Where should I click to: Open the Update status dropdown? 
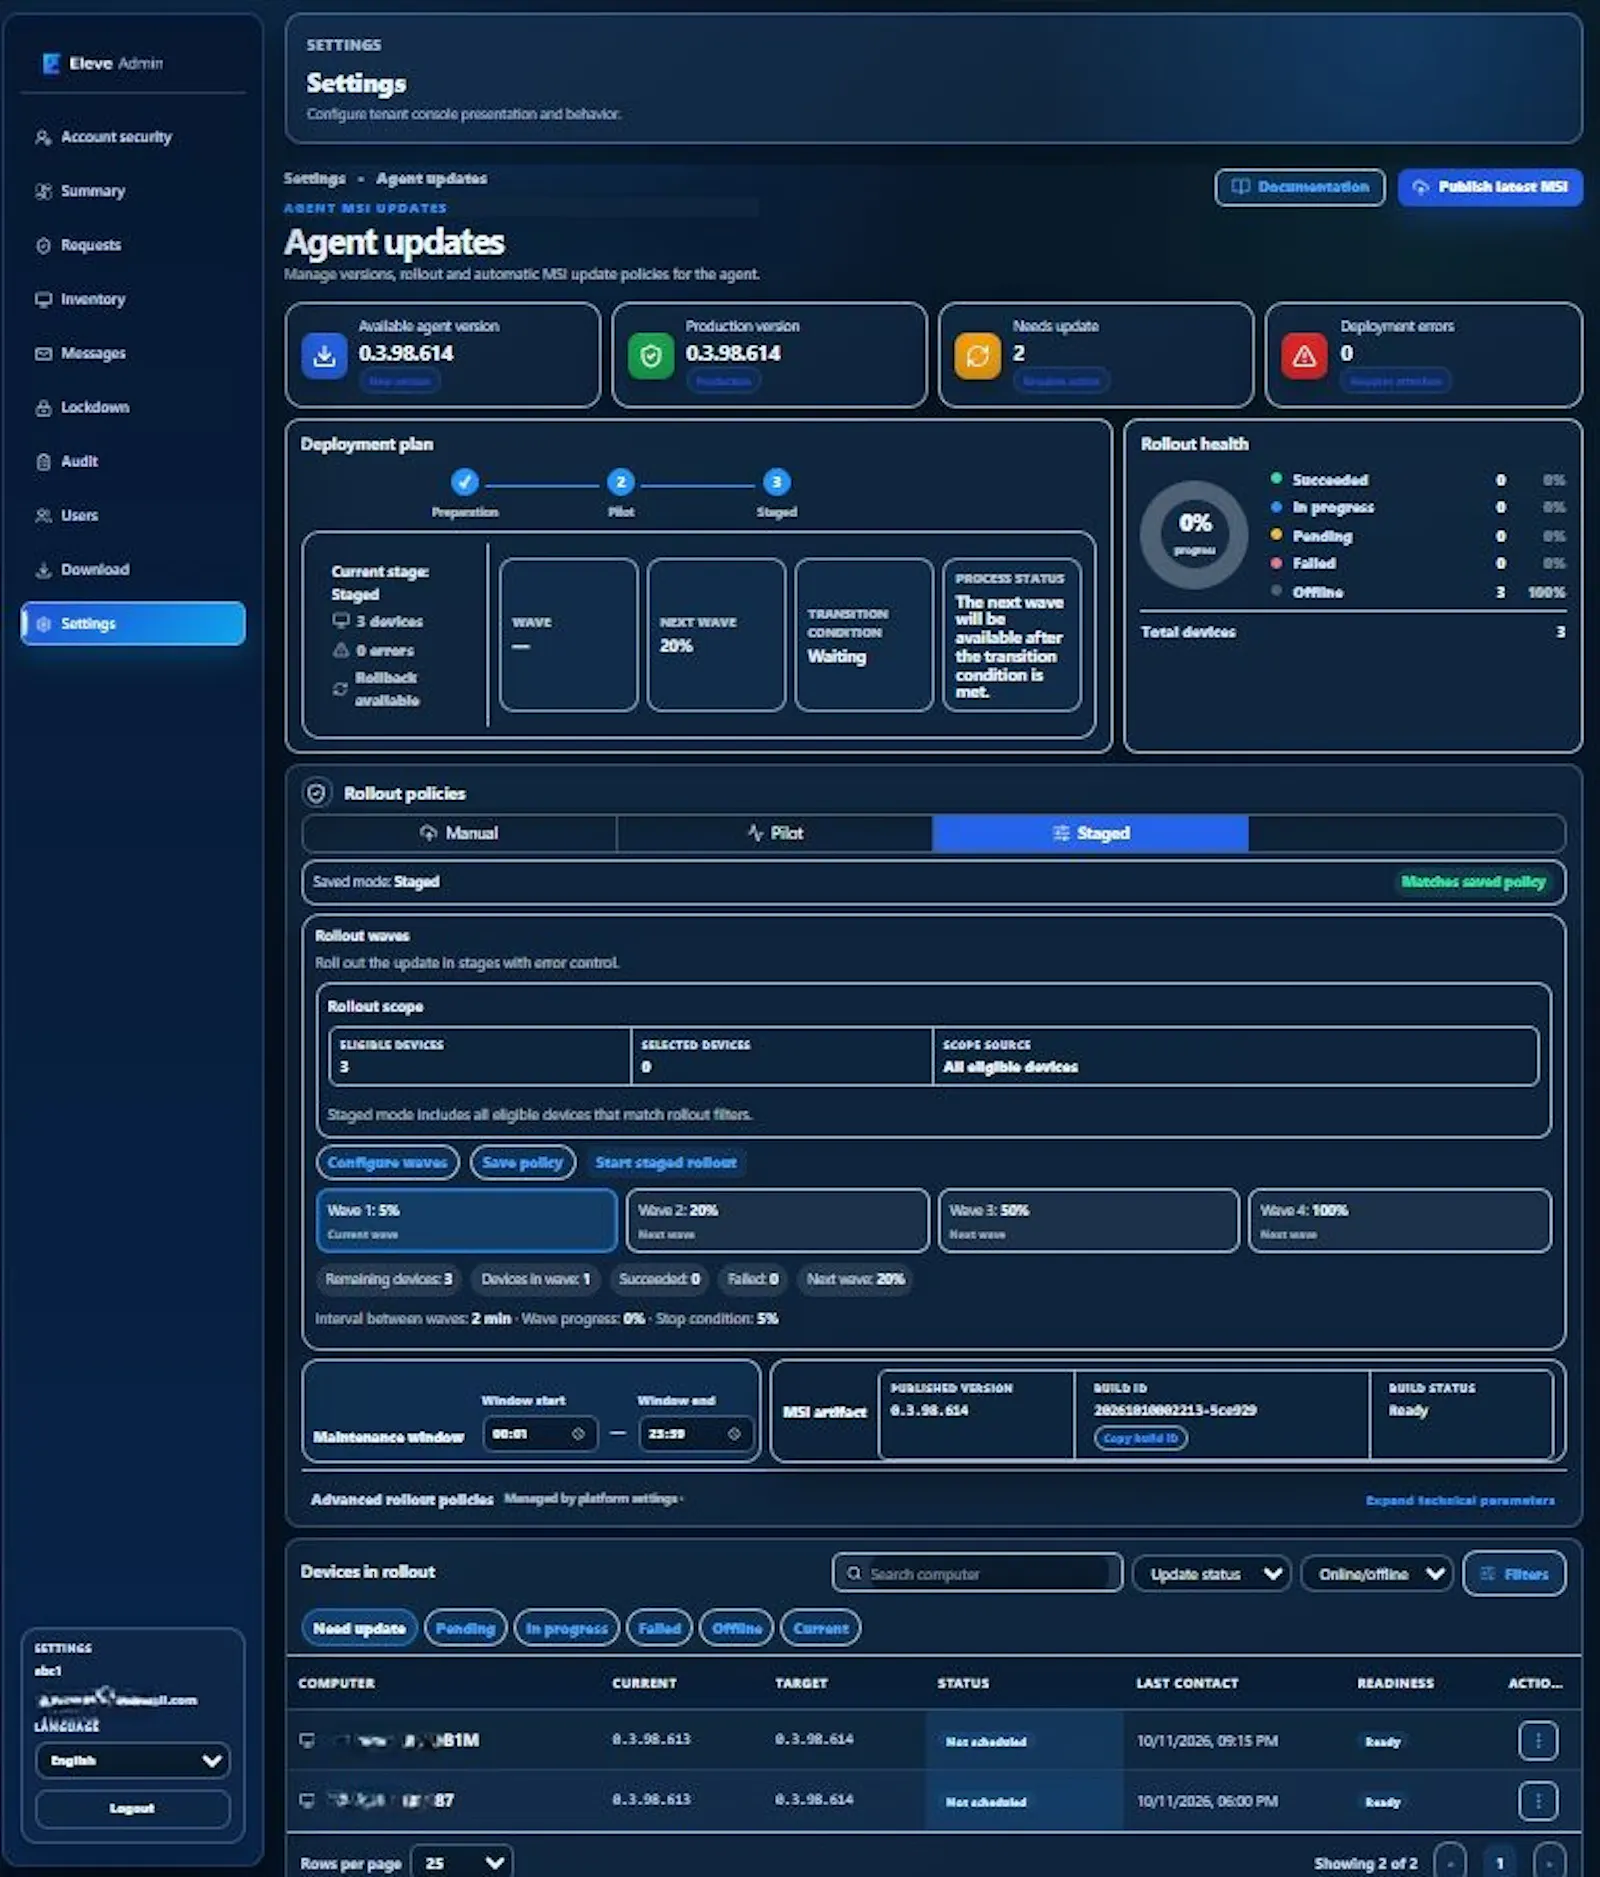pos(1211,1575)
